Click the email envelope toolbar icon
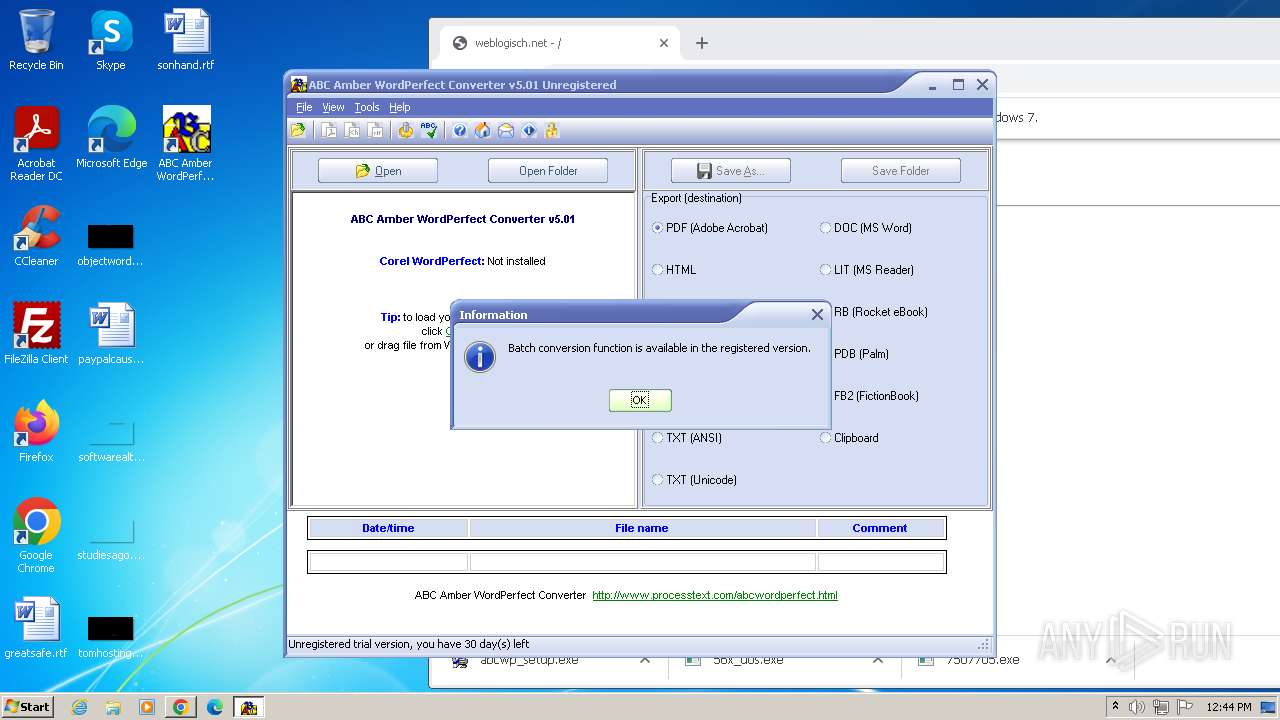This screenshot has height=720, width=1280. click(505, 130)
